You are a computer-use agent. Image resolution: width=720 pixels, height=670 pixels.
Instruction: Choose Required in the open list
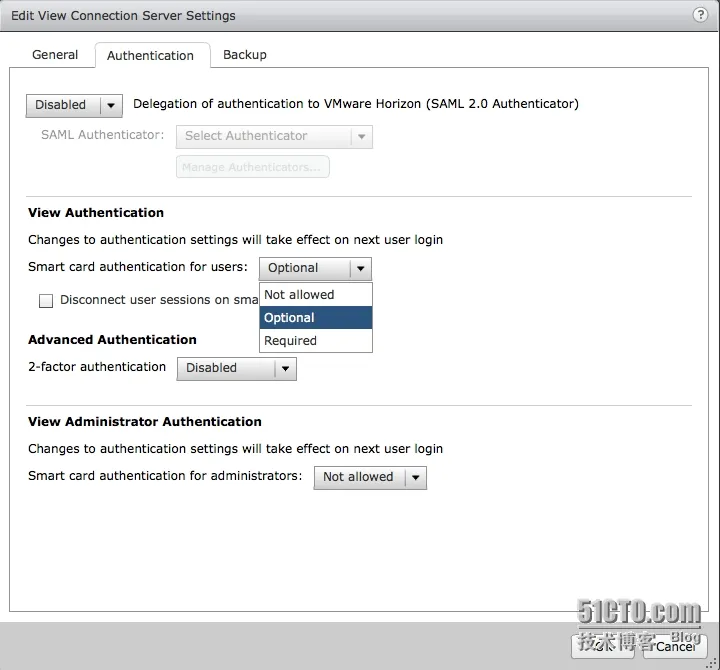point(316,341)
